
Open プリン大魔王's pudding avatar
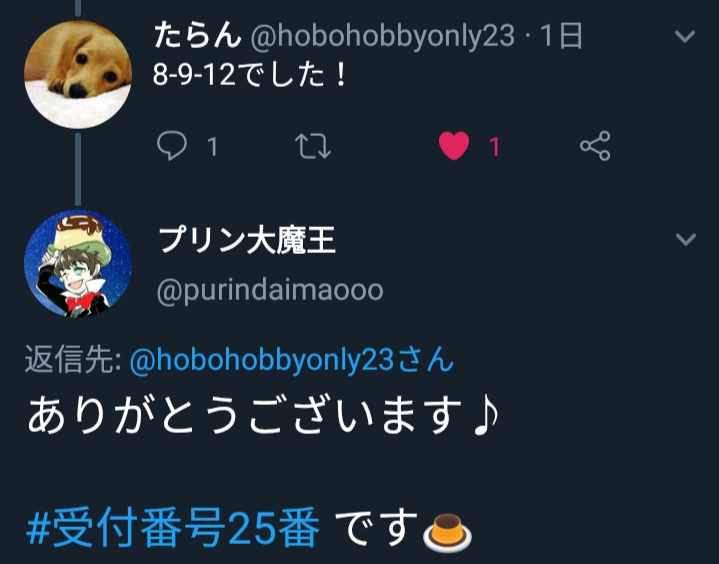coord(78,264)
